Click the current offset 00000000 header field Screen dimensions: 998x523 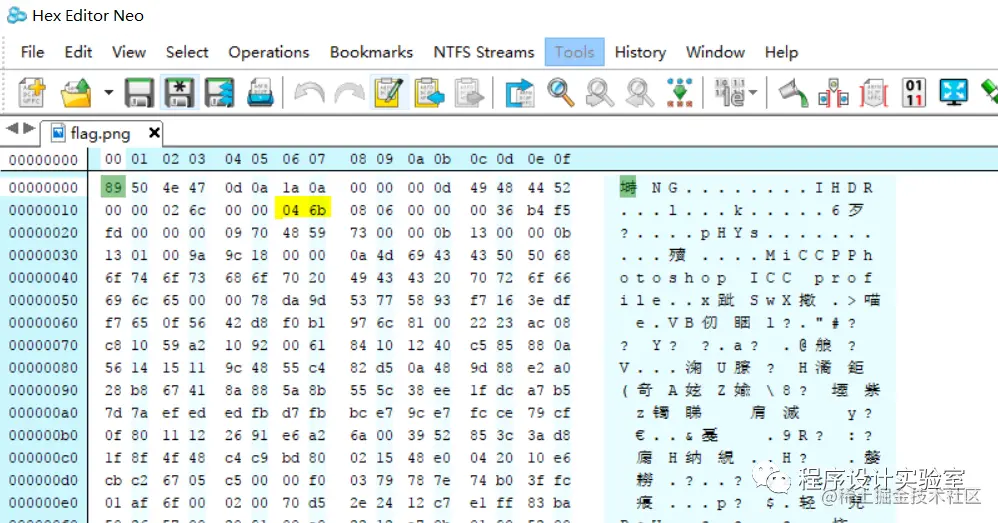click(43, 160)
